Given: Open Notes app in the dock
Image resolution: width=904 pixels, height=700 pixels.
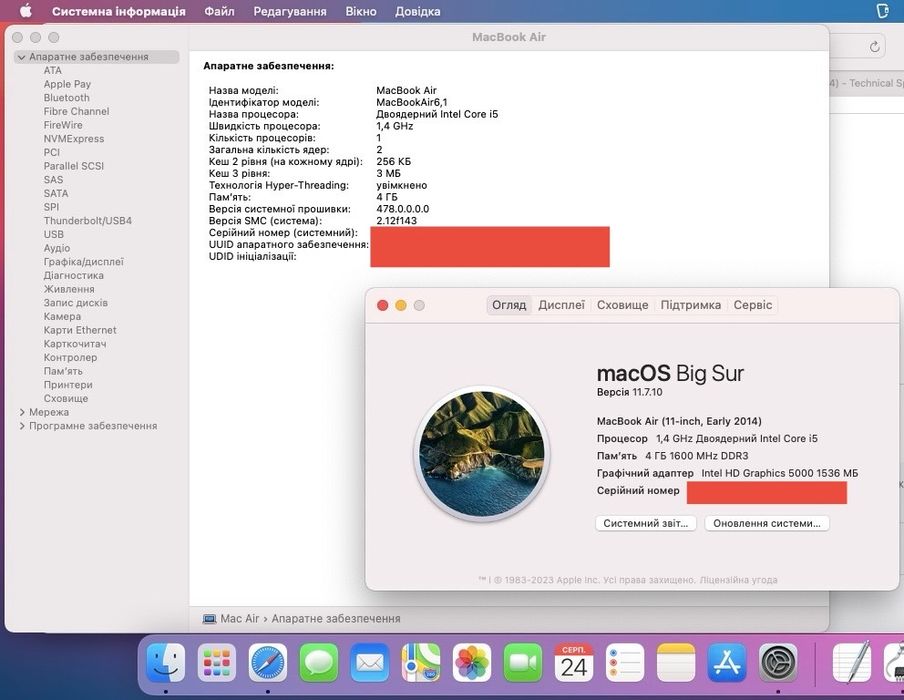Looking at the screenshot, I should [676, 663].
